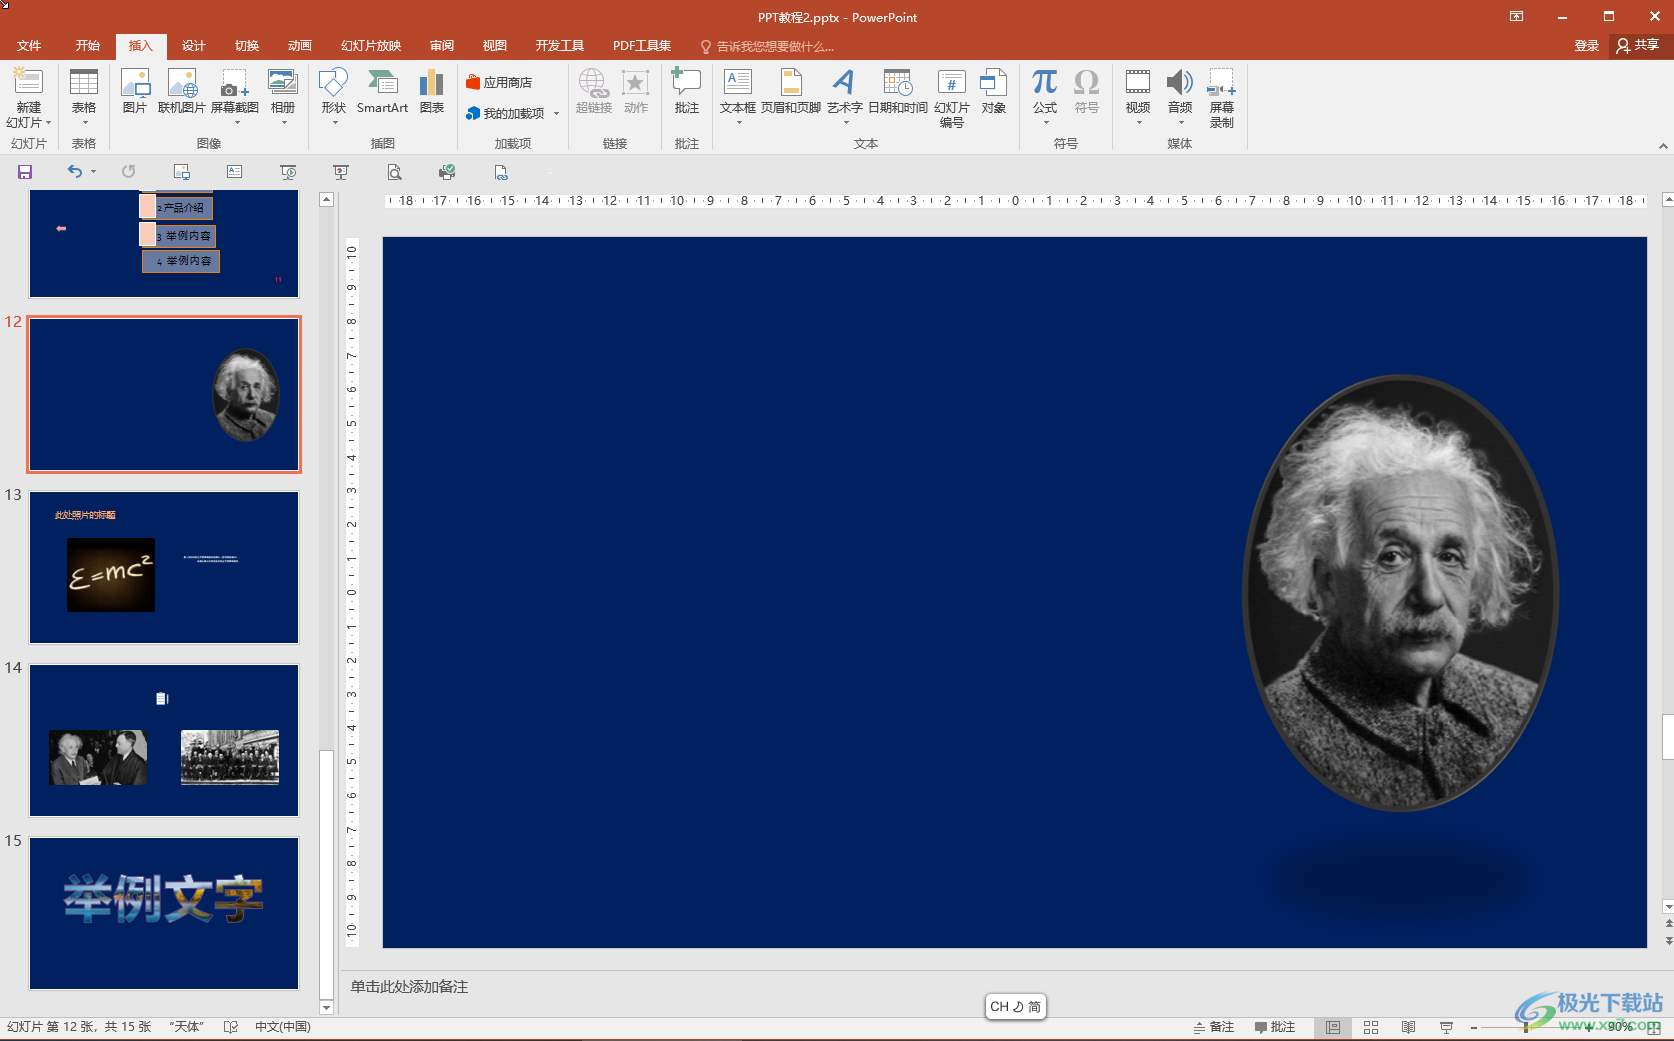Click the CH input method indicator

(x=1015, y=1007)
